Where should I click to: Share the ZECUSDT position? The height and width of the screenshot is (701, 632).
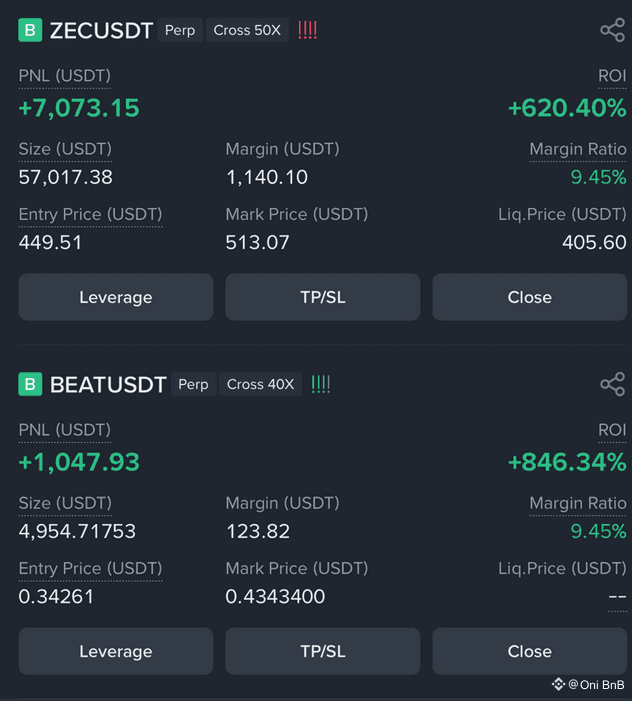tap(612, 30)
